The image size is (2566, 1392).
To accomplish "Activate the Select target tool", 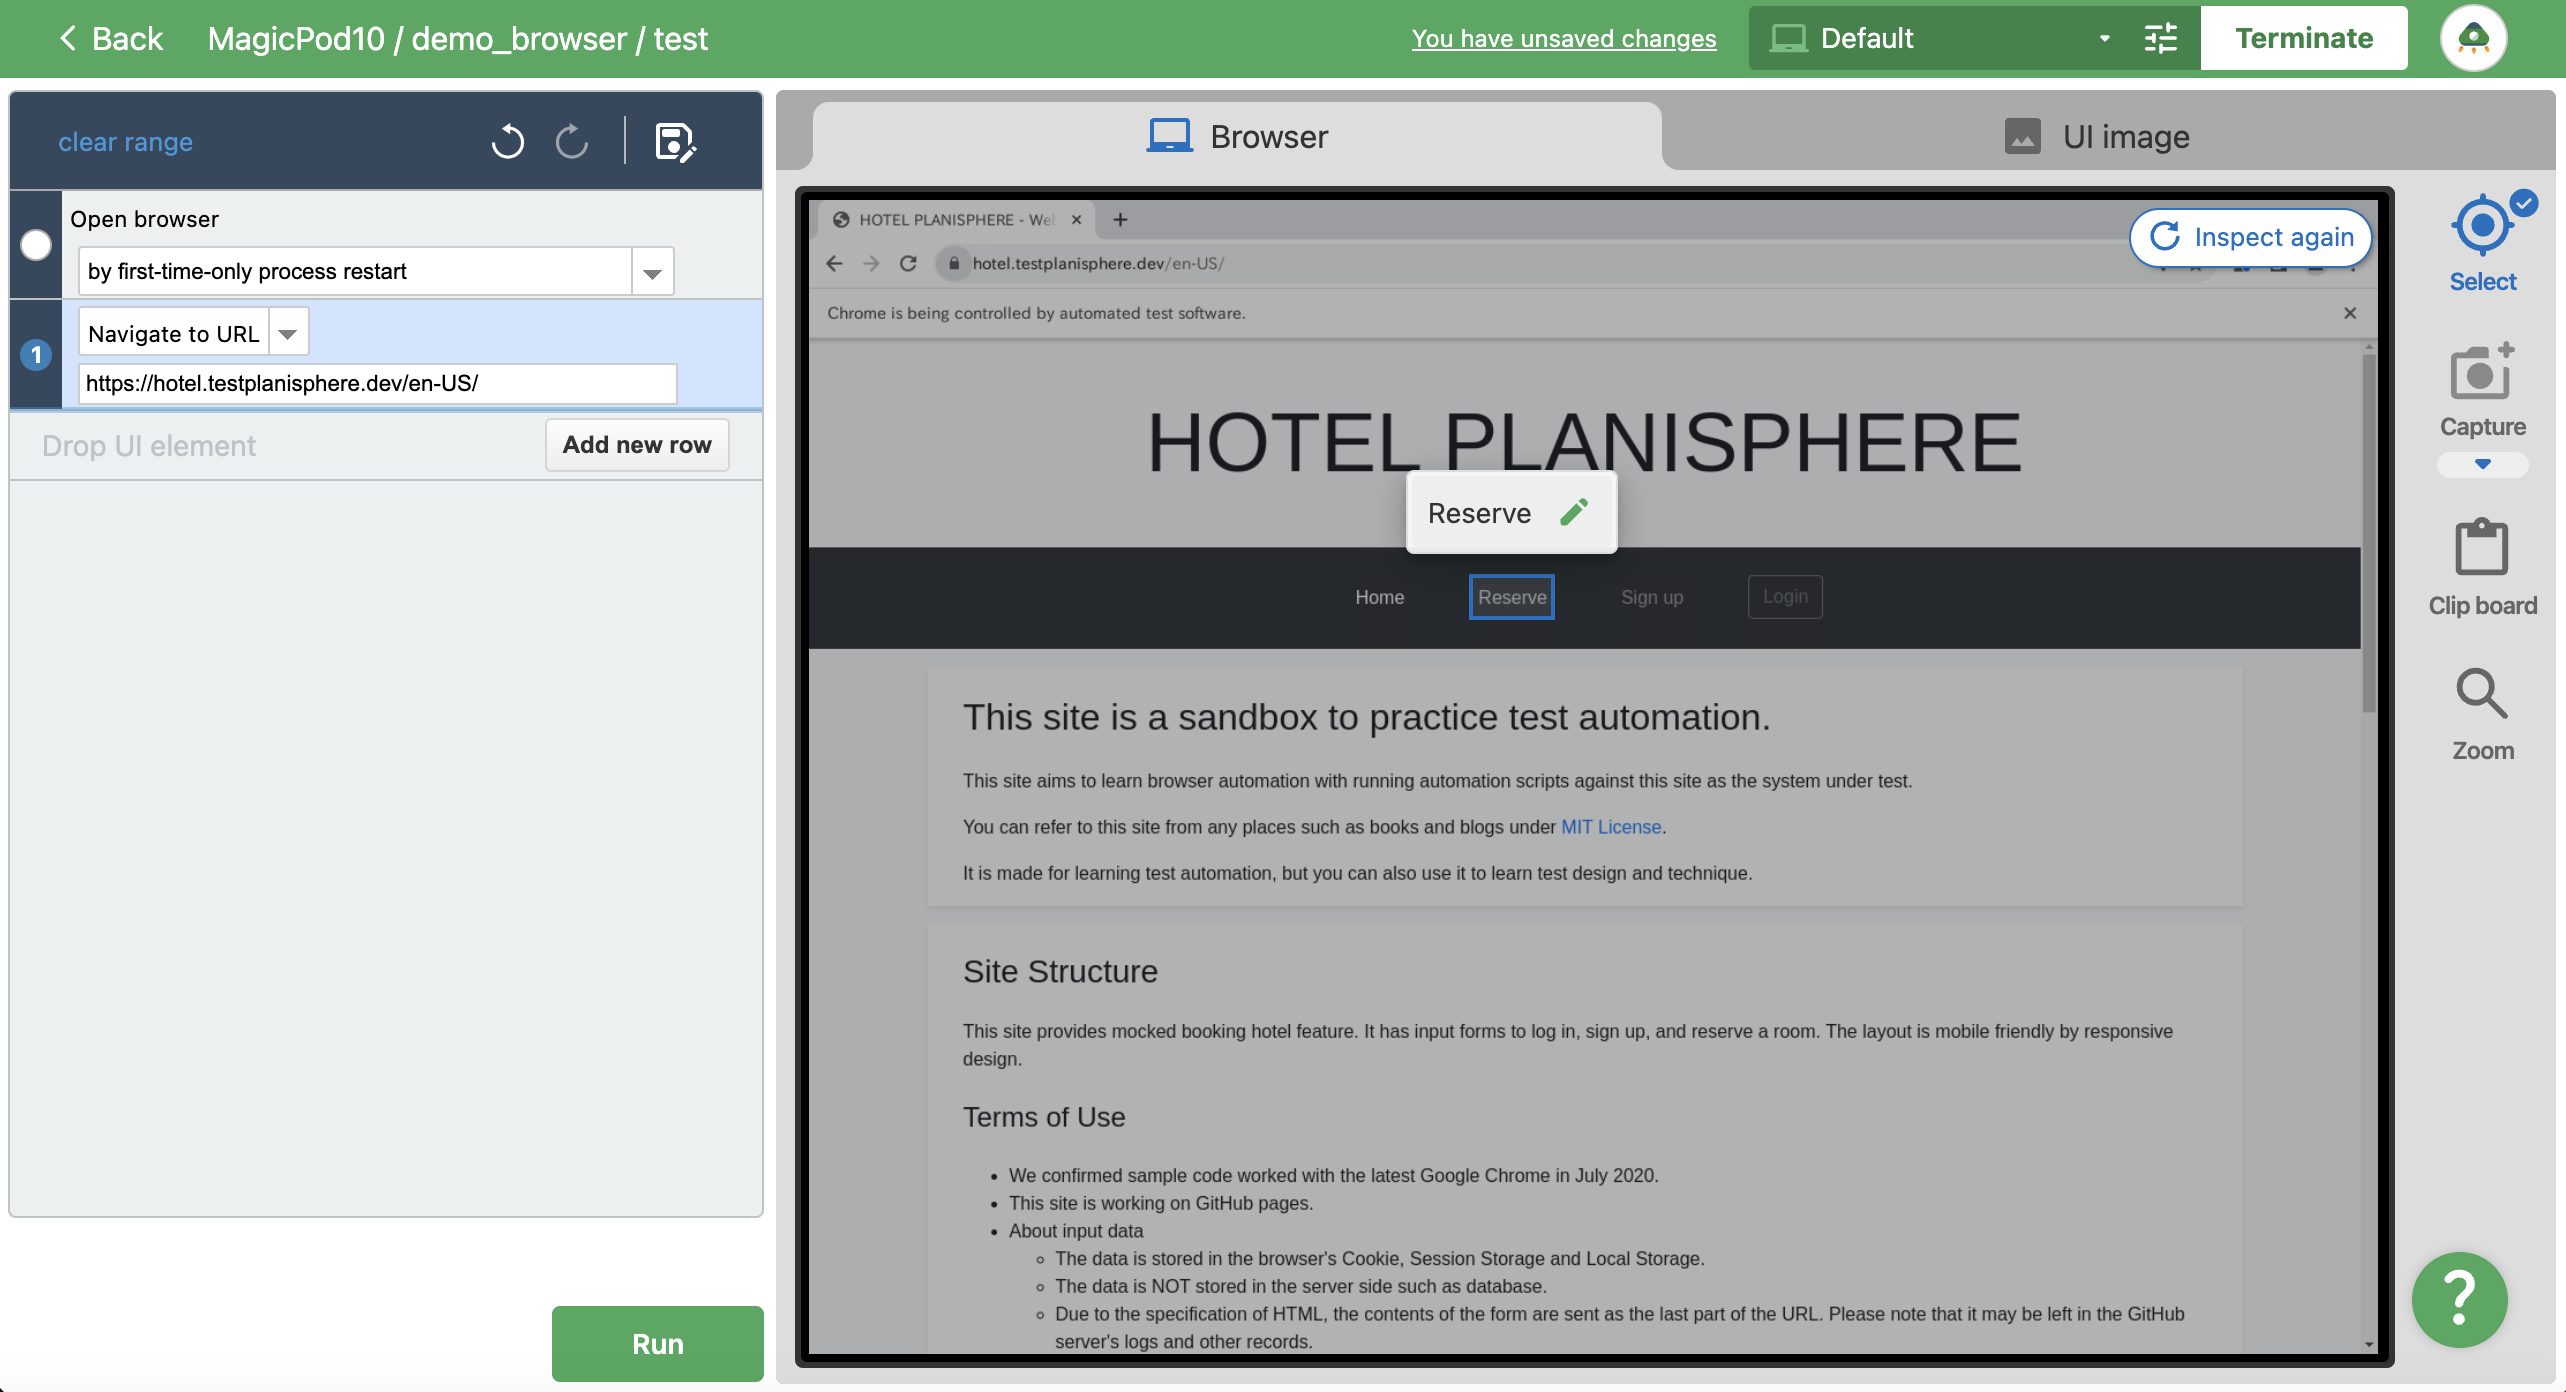I will pyautogui.click(x=2483, y=243).
